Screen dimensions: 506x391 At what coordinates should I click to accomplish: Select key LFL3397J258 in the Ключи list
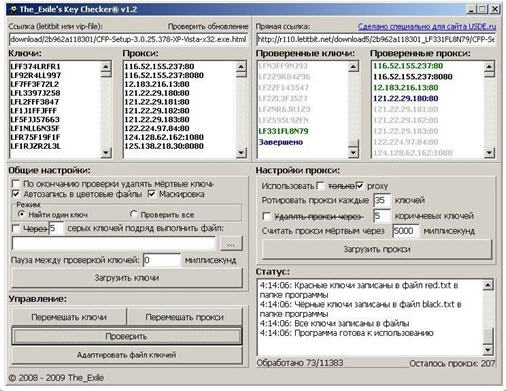click(35, 93)
